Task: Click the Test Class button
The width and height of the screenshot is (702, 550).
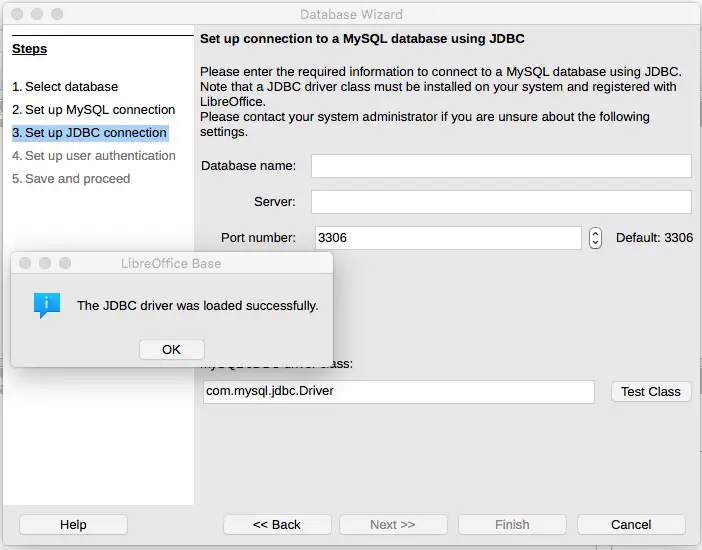Action: click(651, 391)
